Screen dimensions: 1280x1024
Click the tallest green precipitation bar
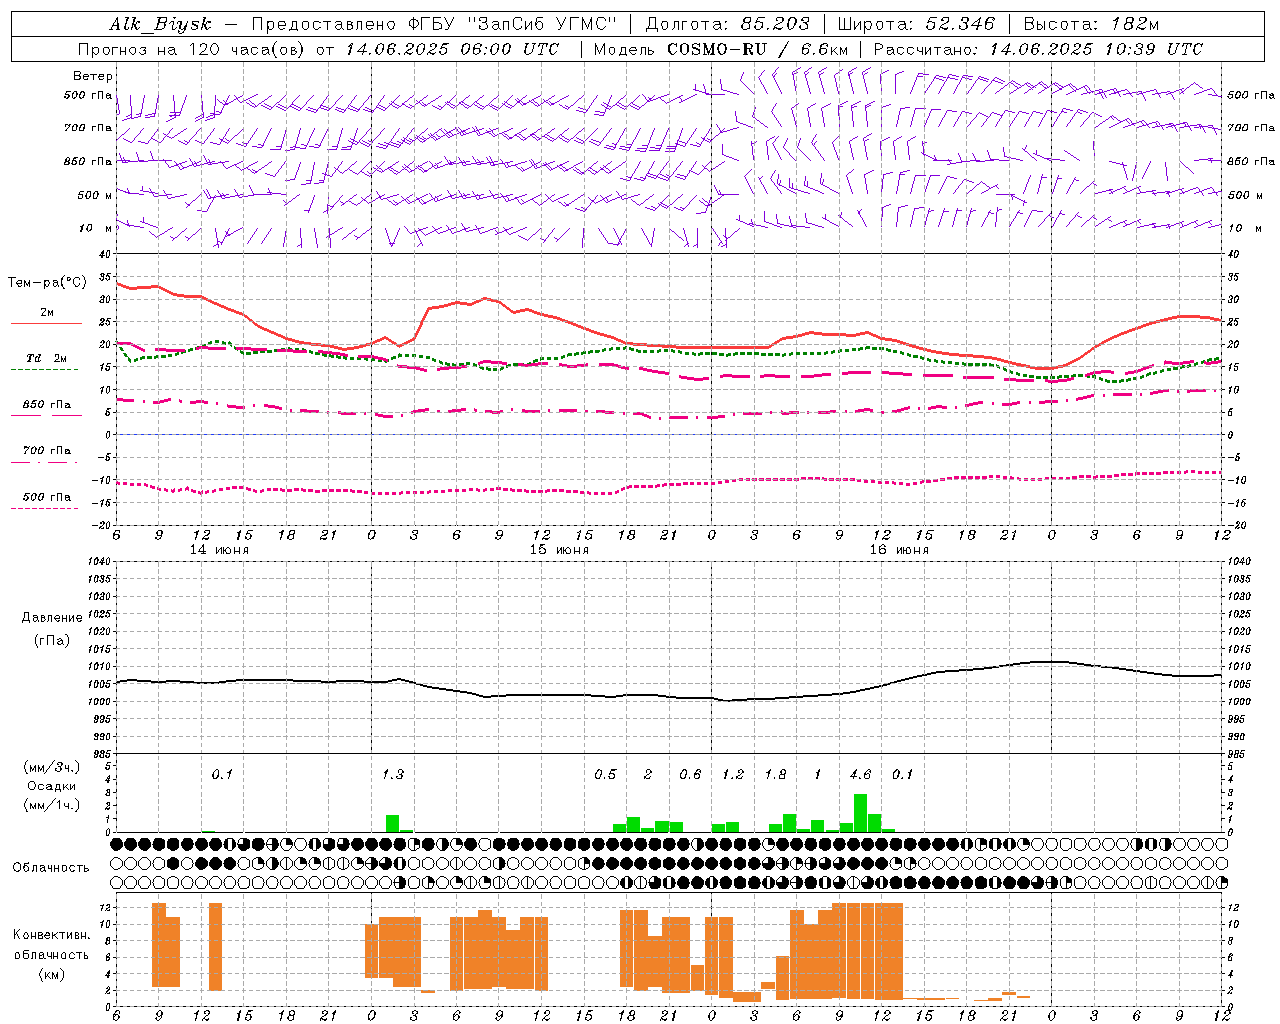(860, 813)
